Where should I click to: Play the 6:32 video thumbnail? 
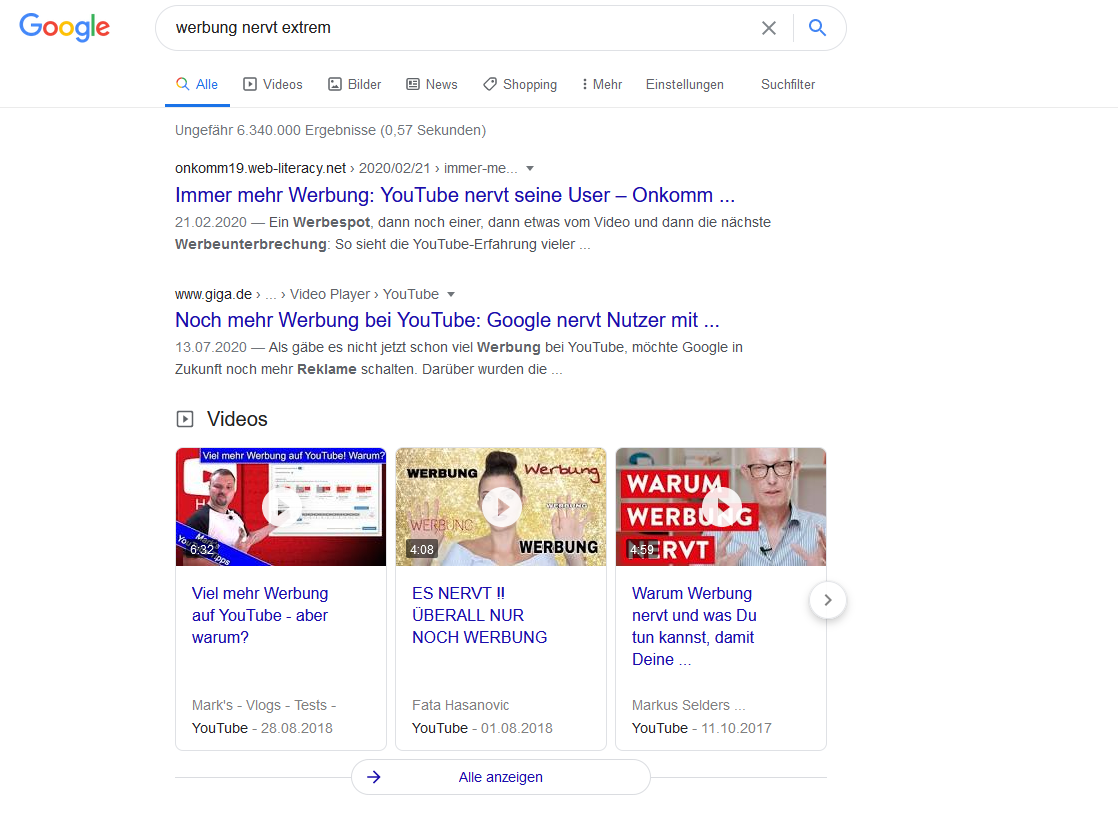click(x=281, y=507)
